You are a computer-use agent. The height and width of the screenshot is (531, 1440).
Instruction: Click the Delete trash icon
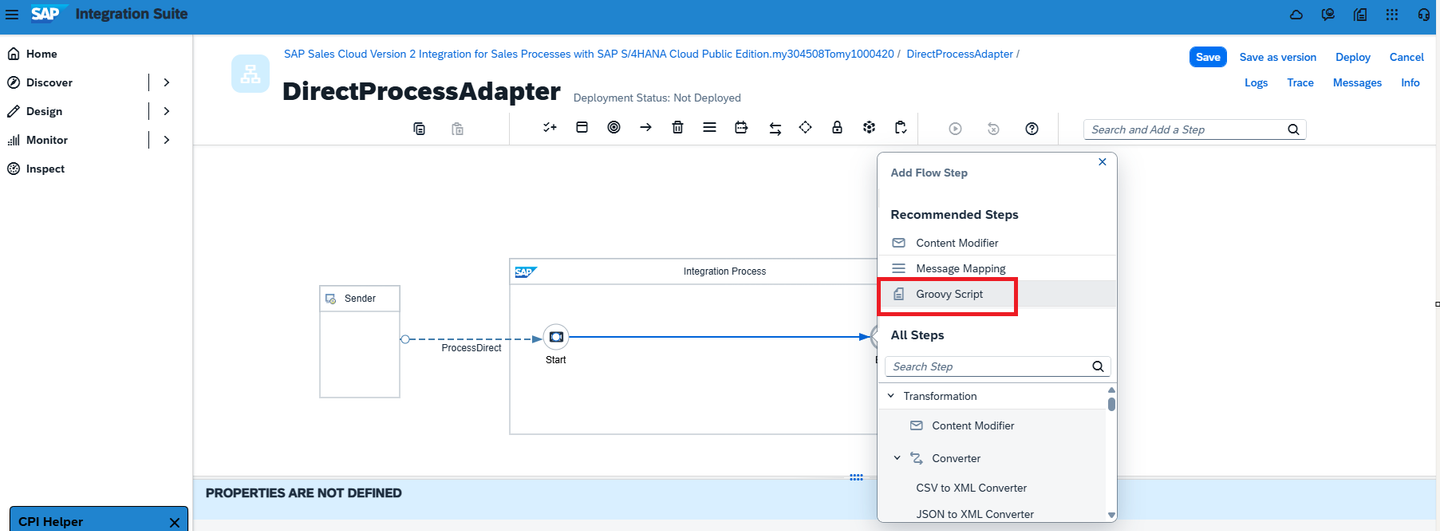tap(678, 128)
